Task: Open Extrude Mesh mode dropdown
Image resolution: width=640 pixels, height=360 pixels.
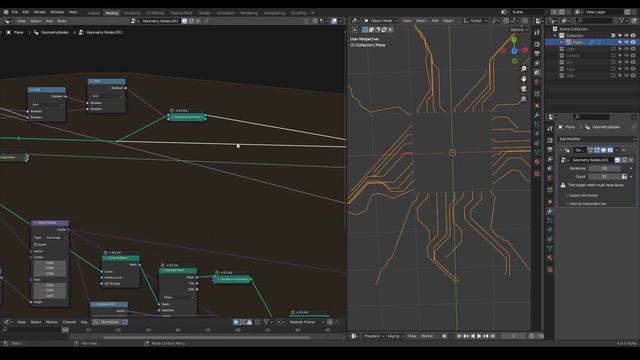Action: click(x=178, y=298)
